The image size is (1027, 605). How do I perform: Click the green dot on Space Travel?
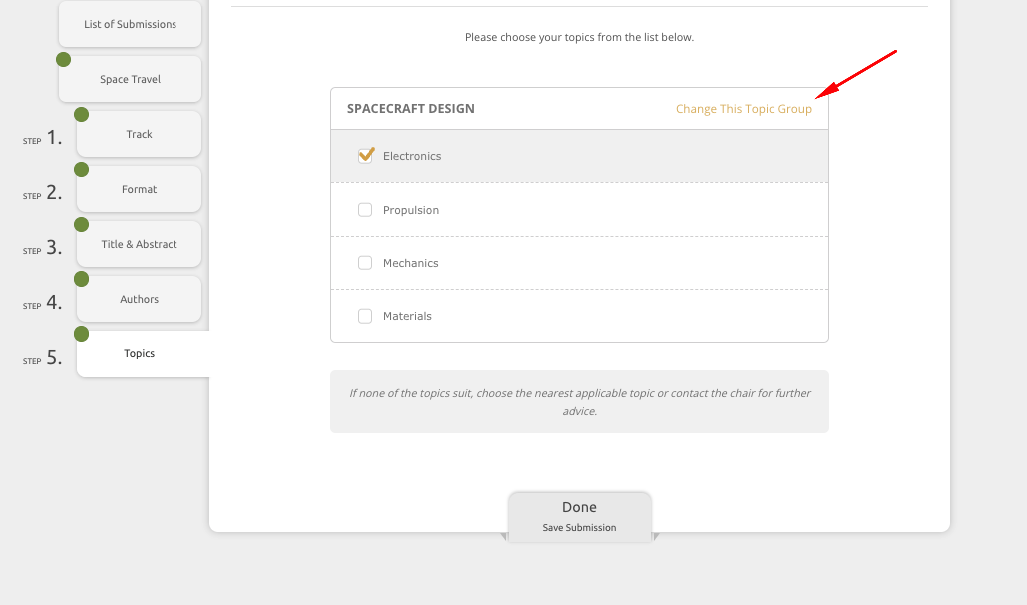(63, 60)
